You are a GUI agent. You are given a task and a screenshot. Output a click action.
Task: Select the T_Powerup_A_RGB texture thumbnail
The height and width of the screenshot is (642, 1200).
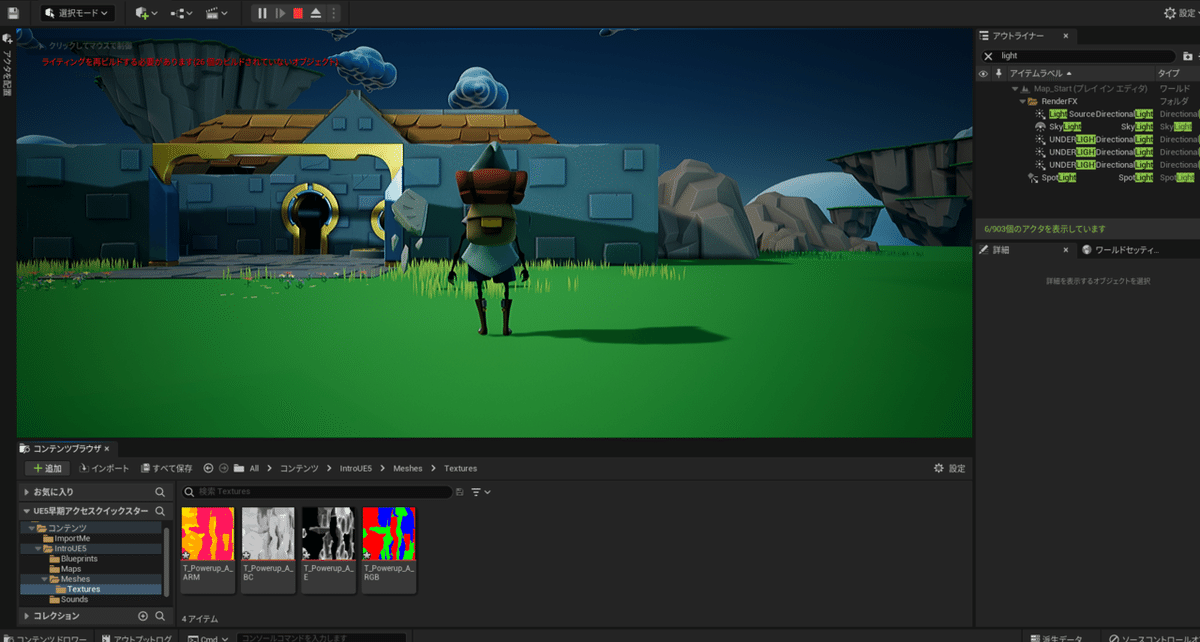pyautogui.click(x=389, y=548)
